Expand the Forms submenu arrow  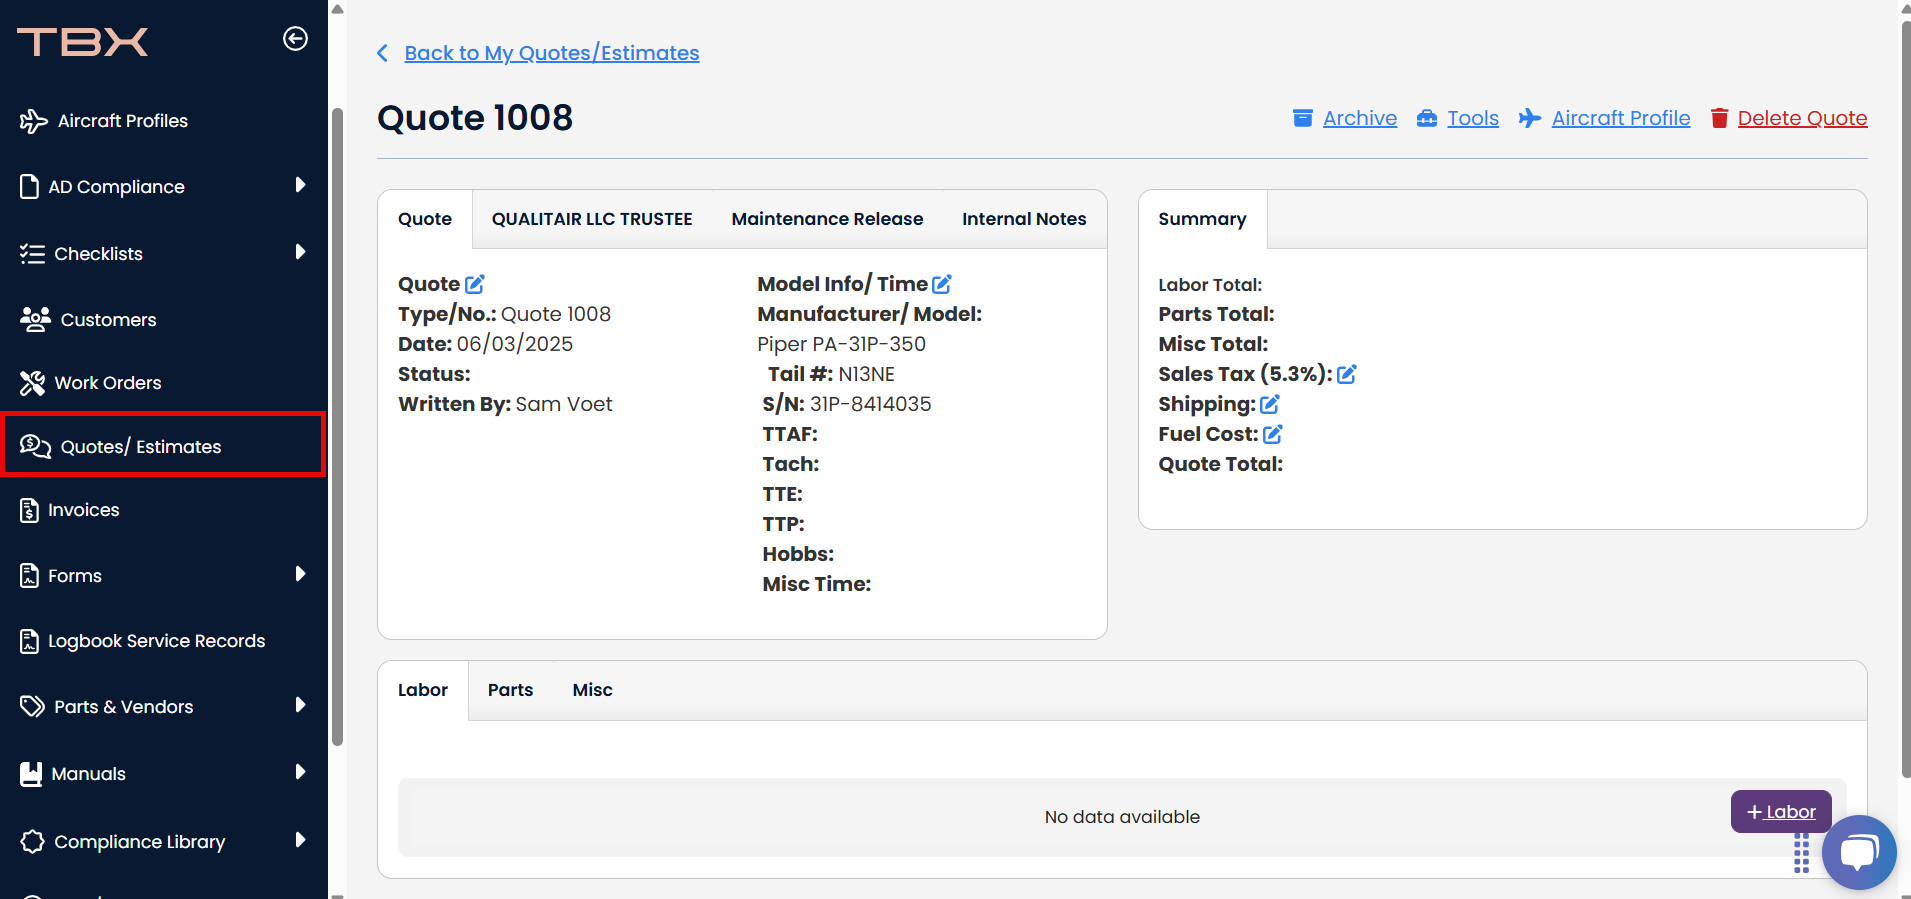[x=300, y=574]
